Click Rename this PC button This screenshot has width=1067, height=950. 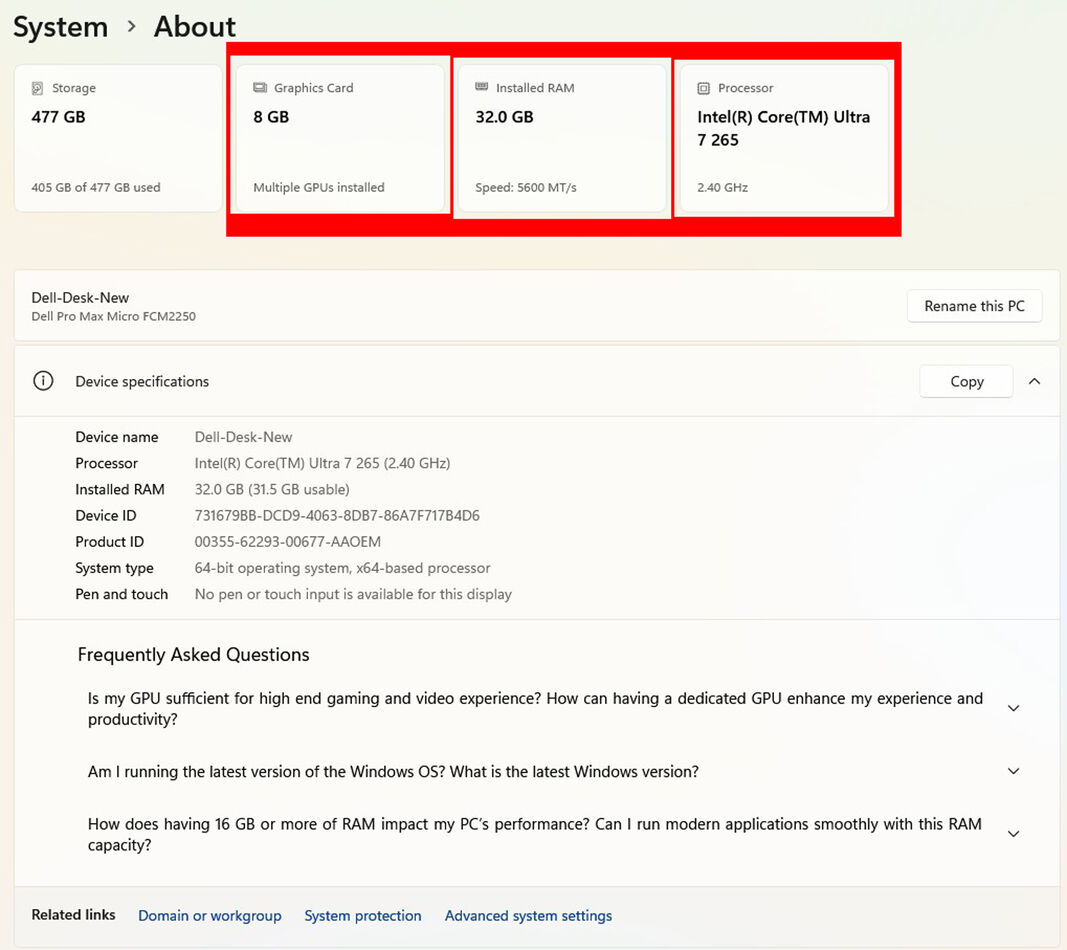pyautogui.click(x=974, y=306)
